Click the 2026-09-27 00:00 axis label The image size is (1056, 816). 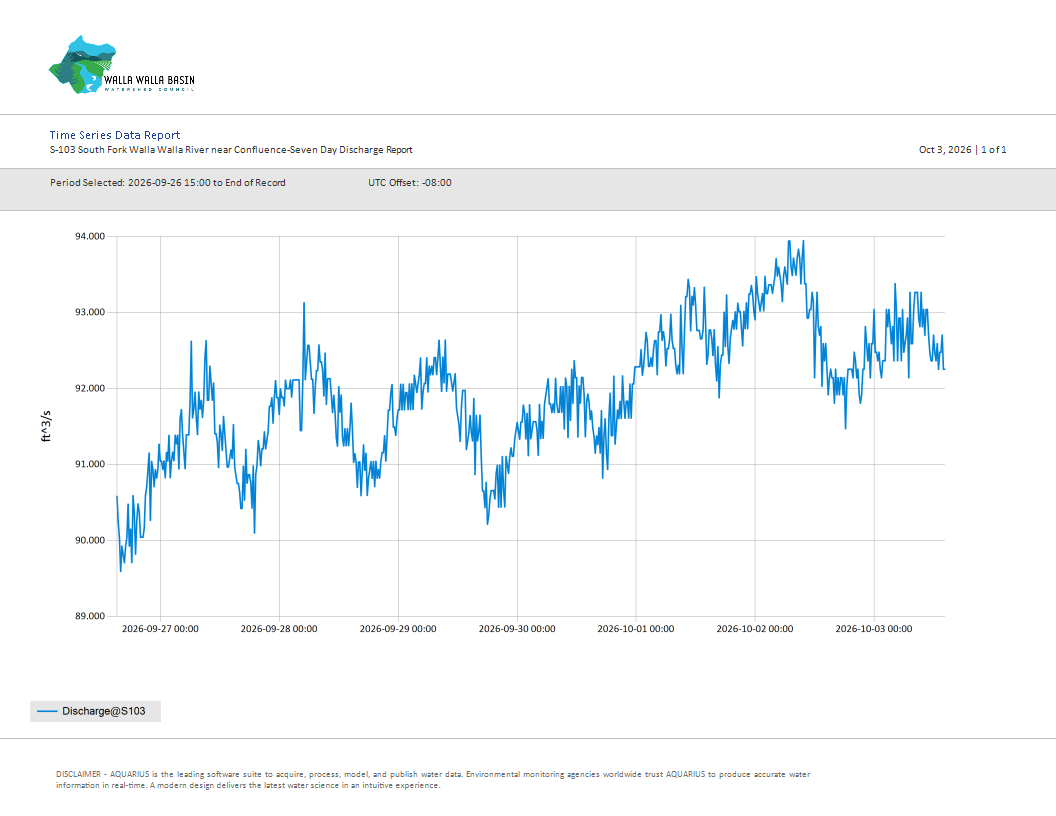coord(160,629)
